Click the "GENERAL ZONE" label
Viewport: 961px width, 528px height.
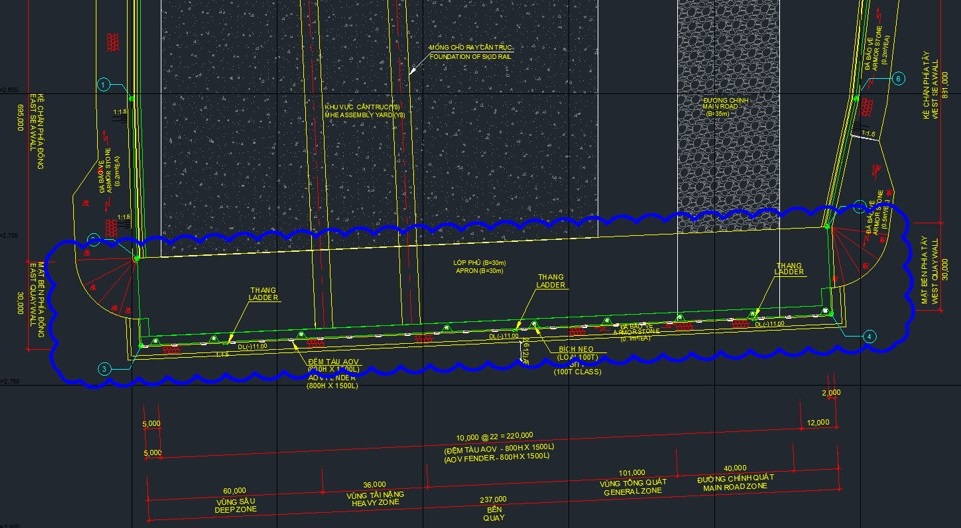tap(632, 491)
